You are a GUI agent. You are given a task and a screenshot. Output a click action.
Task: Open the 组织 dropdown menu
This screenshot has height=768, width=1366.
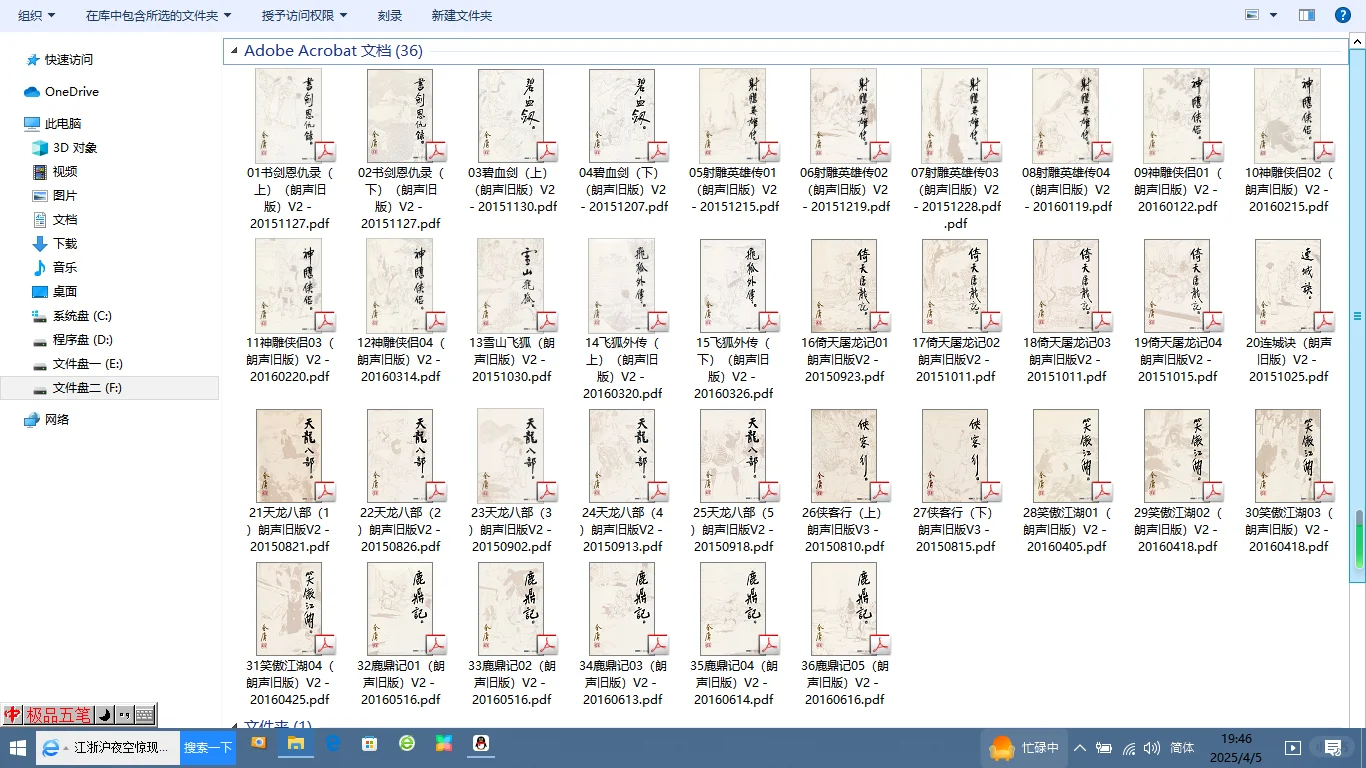coord(37,16)
